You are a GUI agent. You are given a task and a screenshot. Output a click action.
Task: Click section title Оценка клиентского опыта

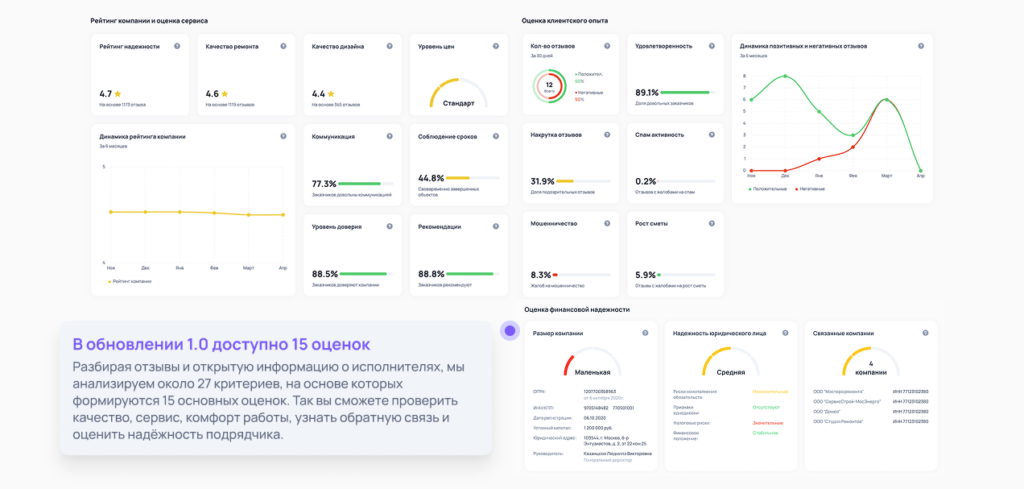pyautogui.click(x=565, y=21)
